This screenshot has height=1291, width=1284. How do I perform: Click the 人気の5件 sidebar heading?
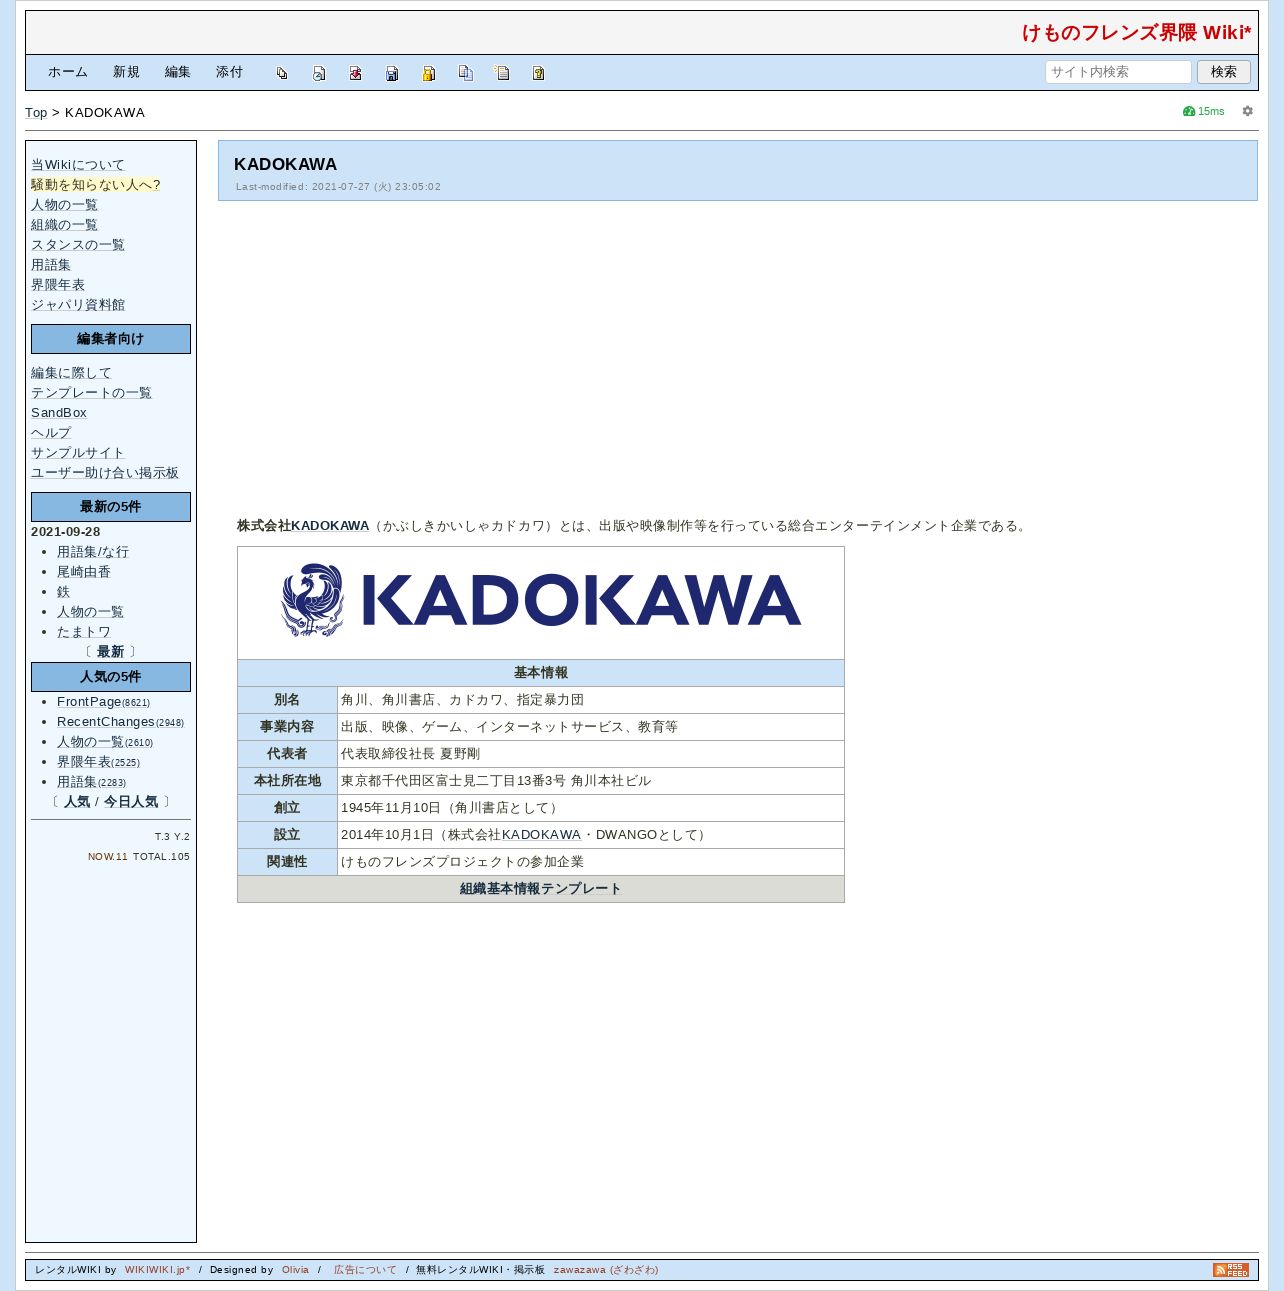tap(111, 677)
